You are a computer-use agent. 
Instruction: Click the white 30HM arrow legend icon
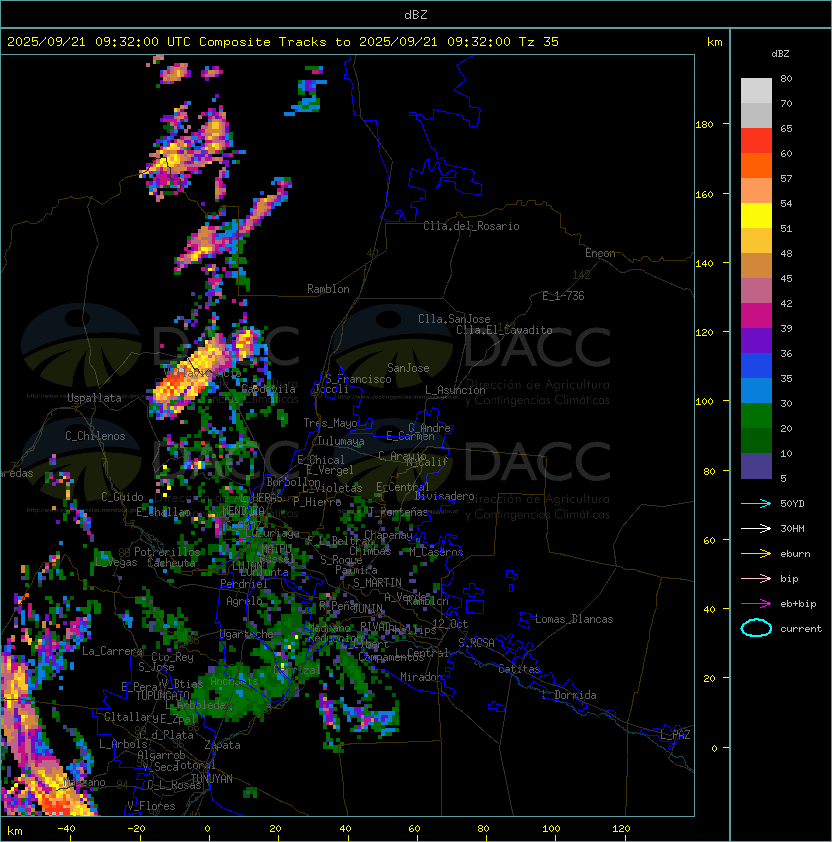756,528
